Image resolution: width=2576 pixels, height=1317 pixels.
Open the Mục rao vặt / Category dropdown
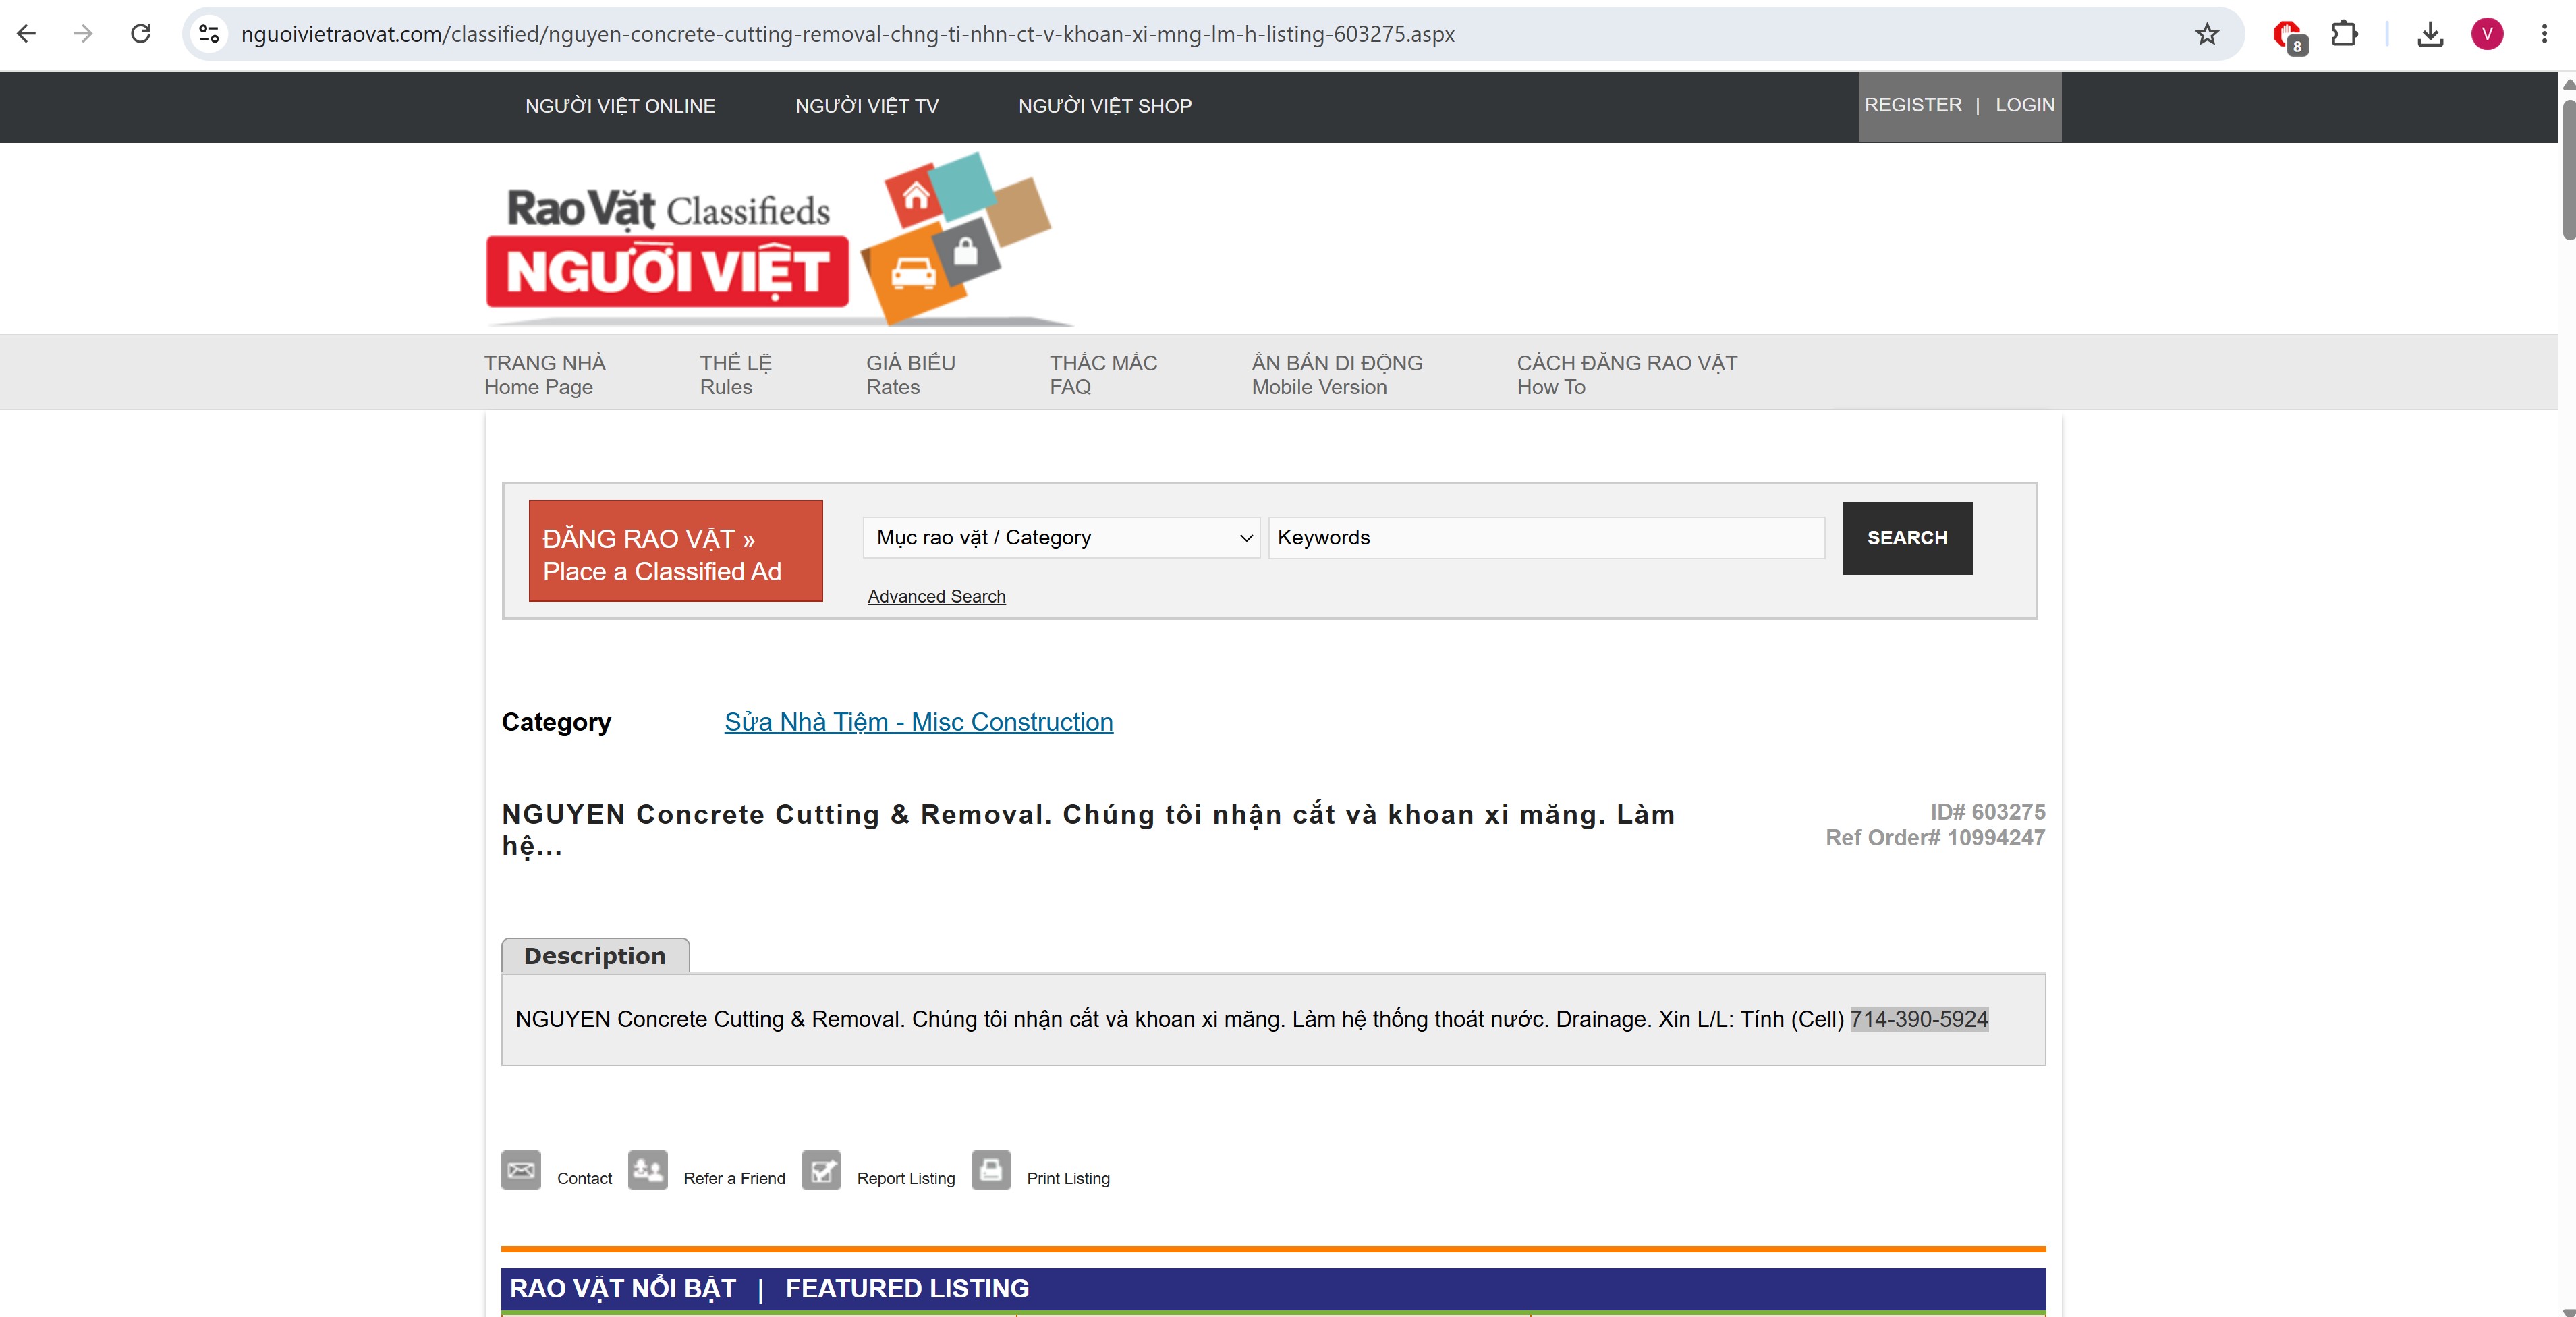tap(1061, 538)
